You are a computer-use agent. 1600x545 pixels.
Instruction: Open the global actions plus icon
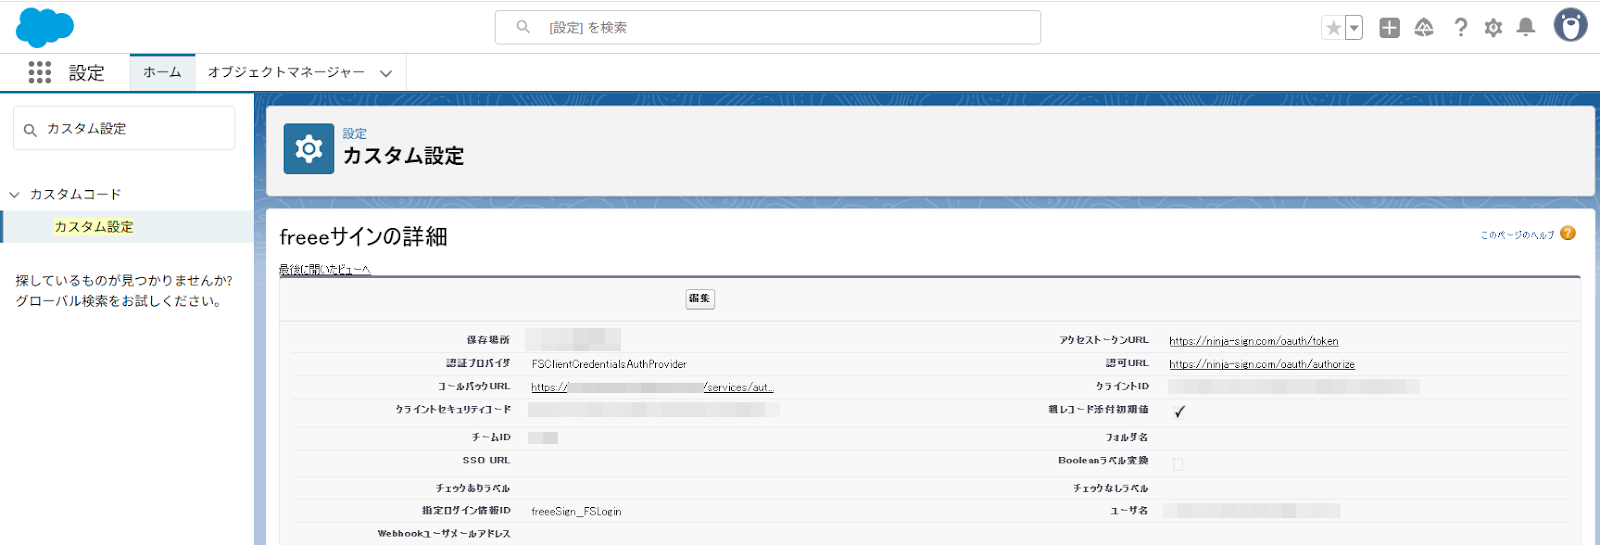coord(1389,28)
